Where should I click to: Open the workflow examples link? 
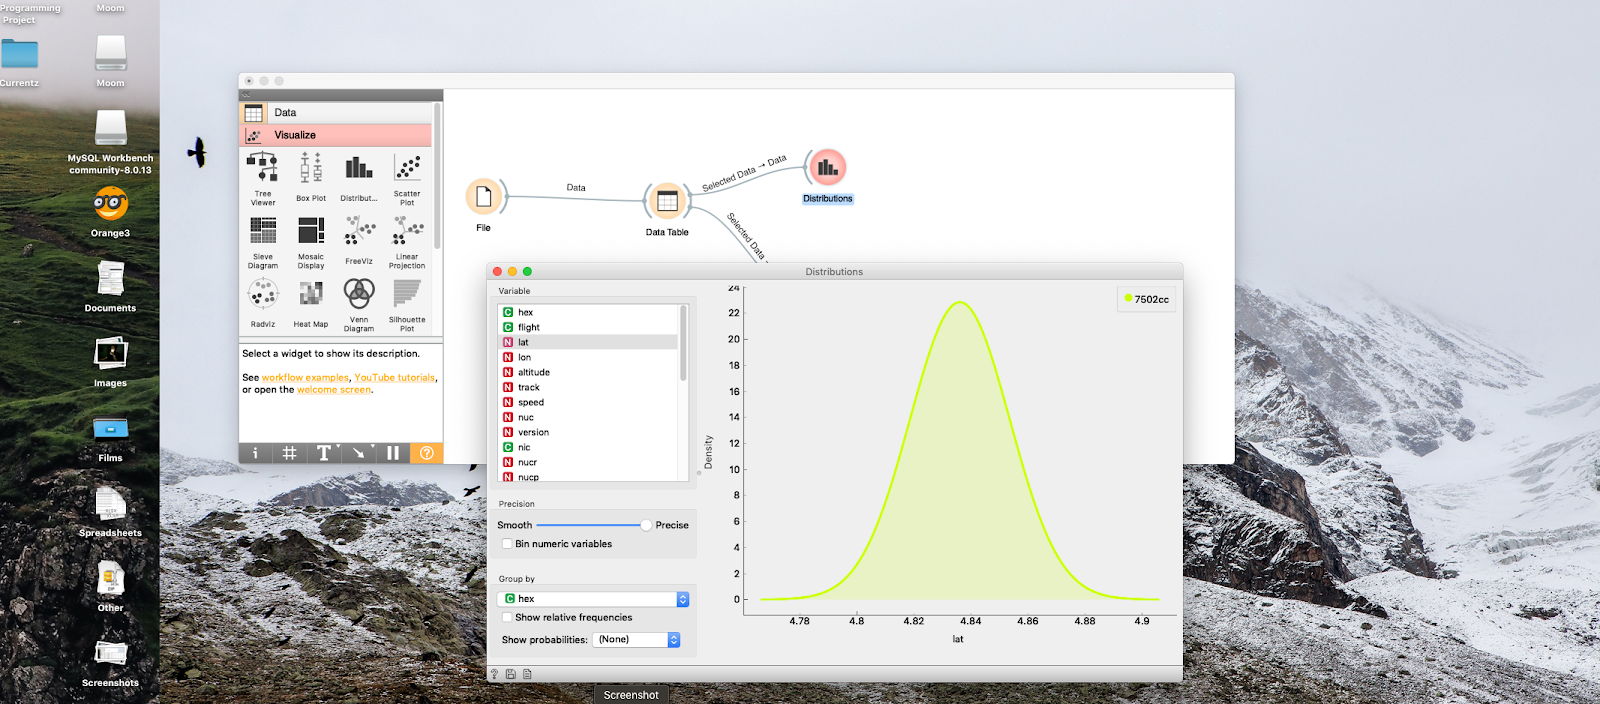tap(305, 378)
